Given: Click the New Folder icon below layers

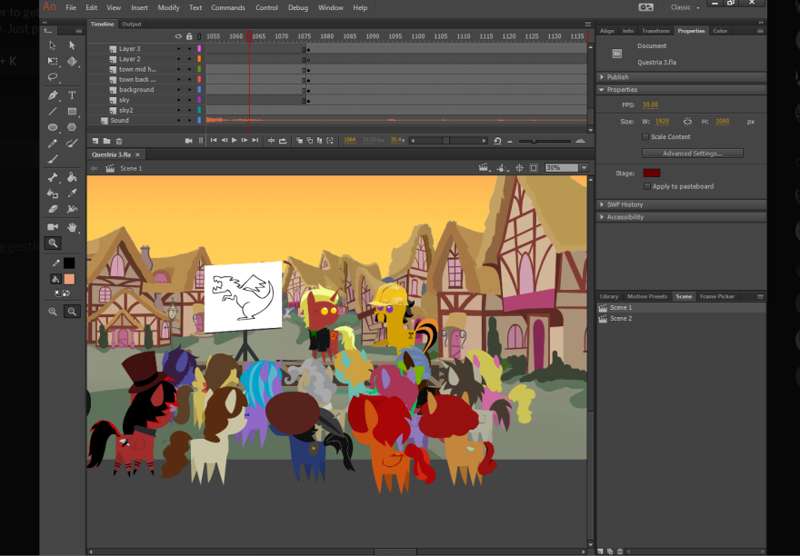Looking at the screenshot, I should click(x=107, y=141).
